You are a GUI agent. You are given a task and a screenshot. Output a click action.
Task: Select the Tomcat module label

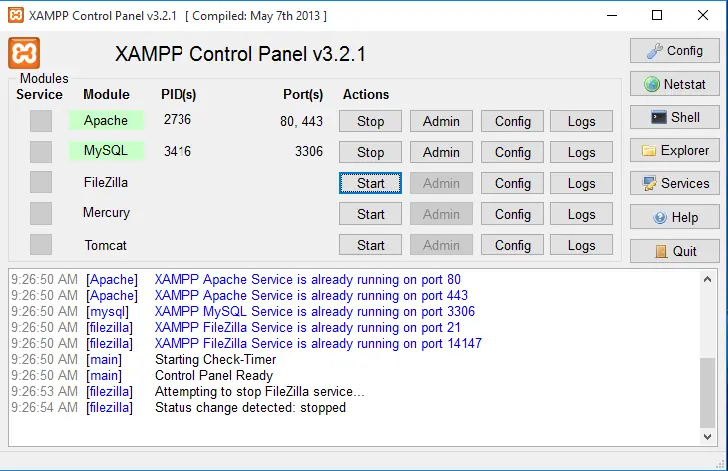(105, 245)
